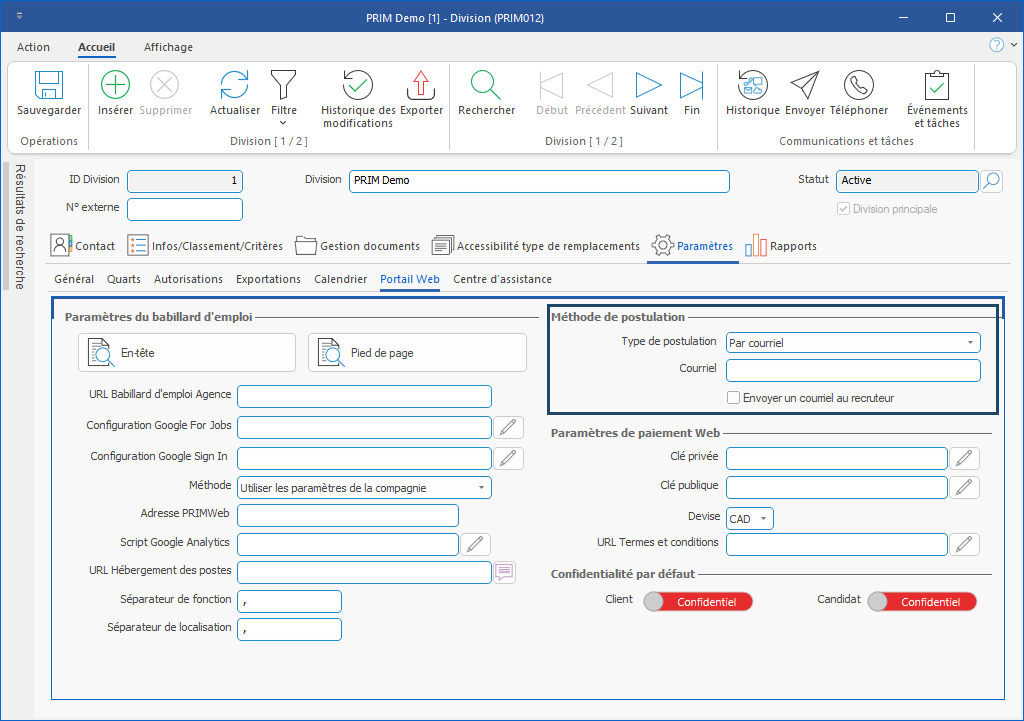Refresh using the Actualiser icon
This screenshot has width=1024, height=721.
coord(234,87)
